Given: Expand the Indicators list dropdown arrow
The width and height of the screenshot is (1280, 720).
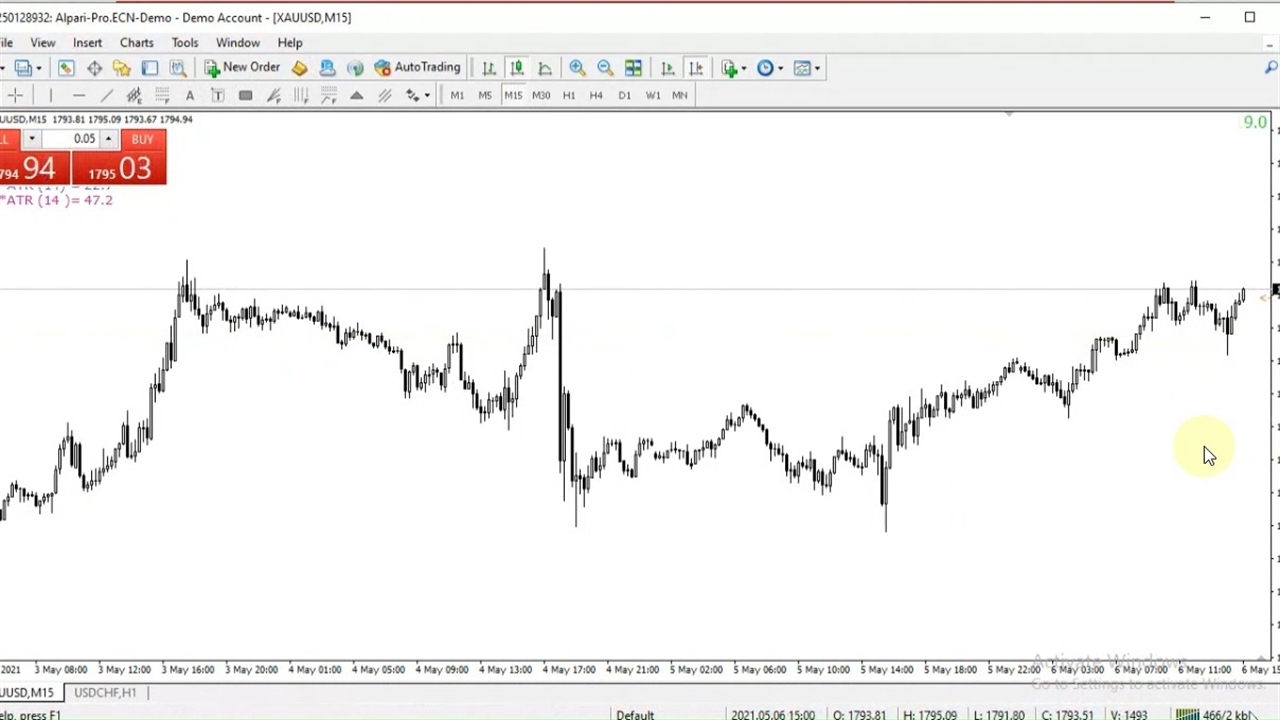Looking at the screenshot, I should pyautogui.click(x=743, y=69).
